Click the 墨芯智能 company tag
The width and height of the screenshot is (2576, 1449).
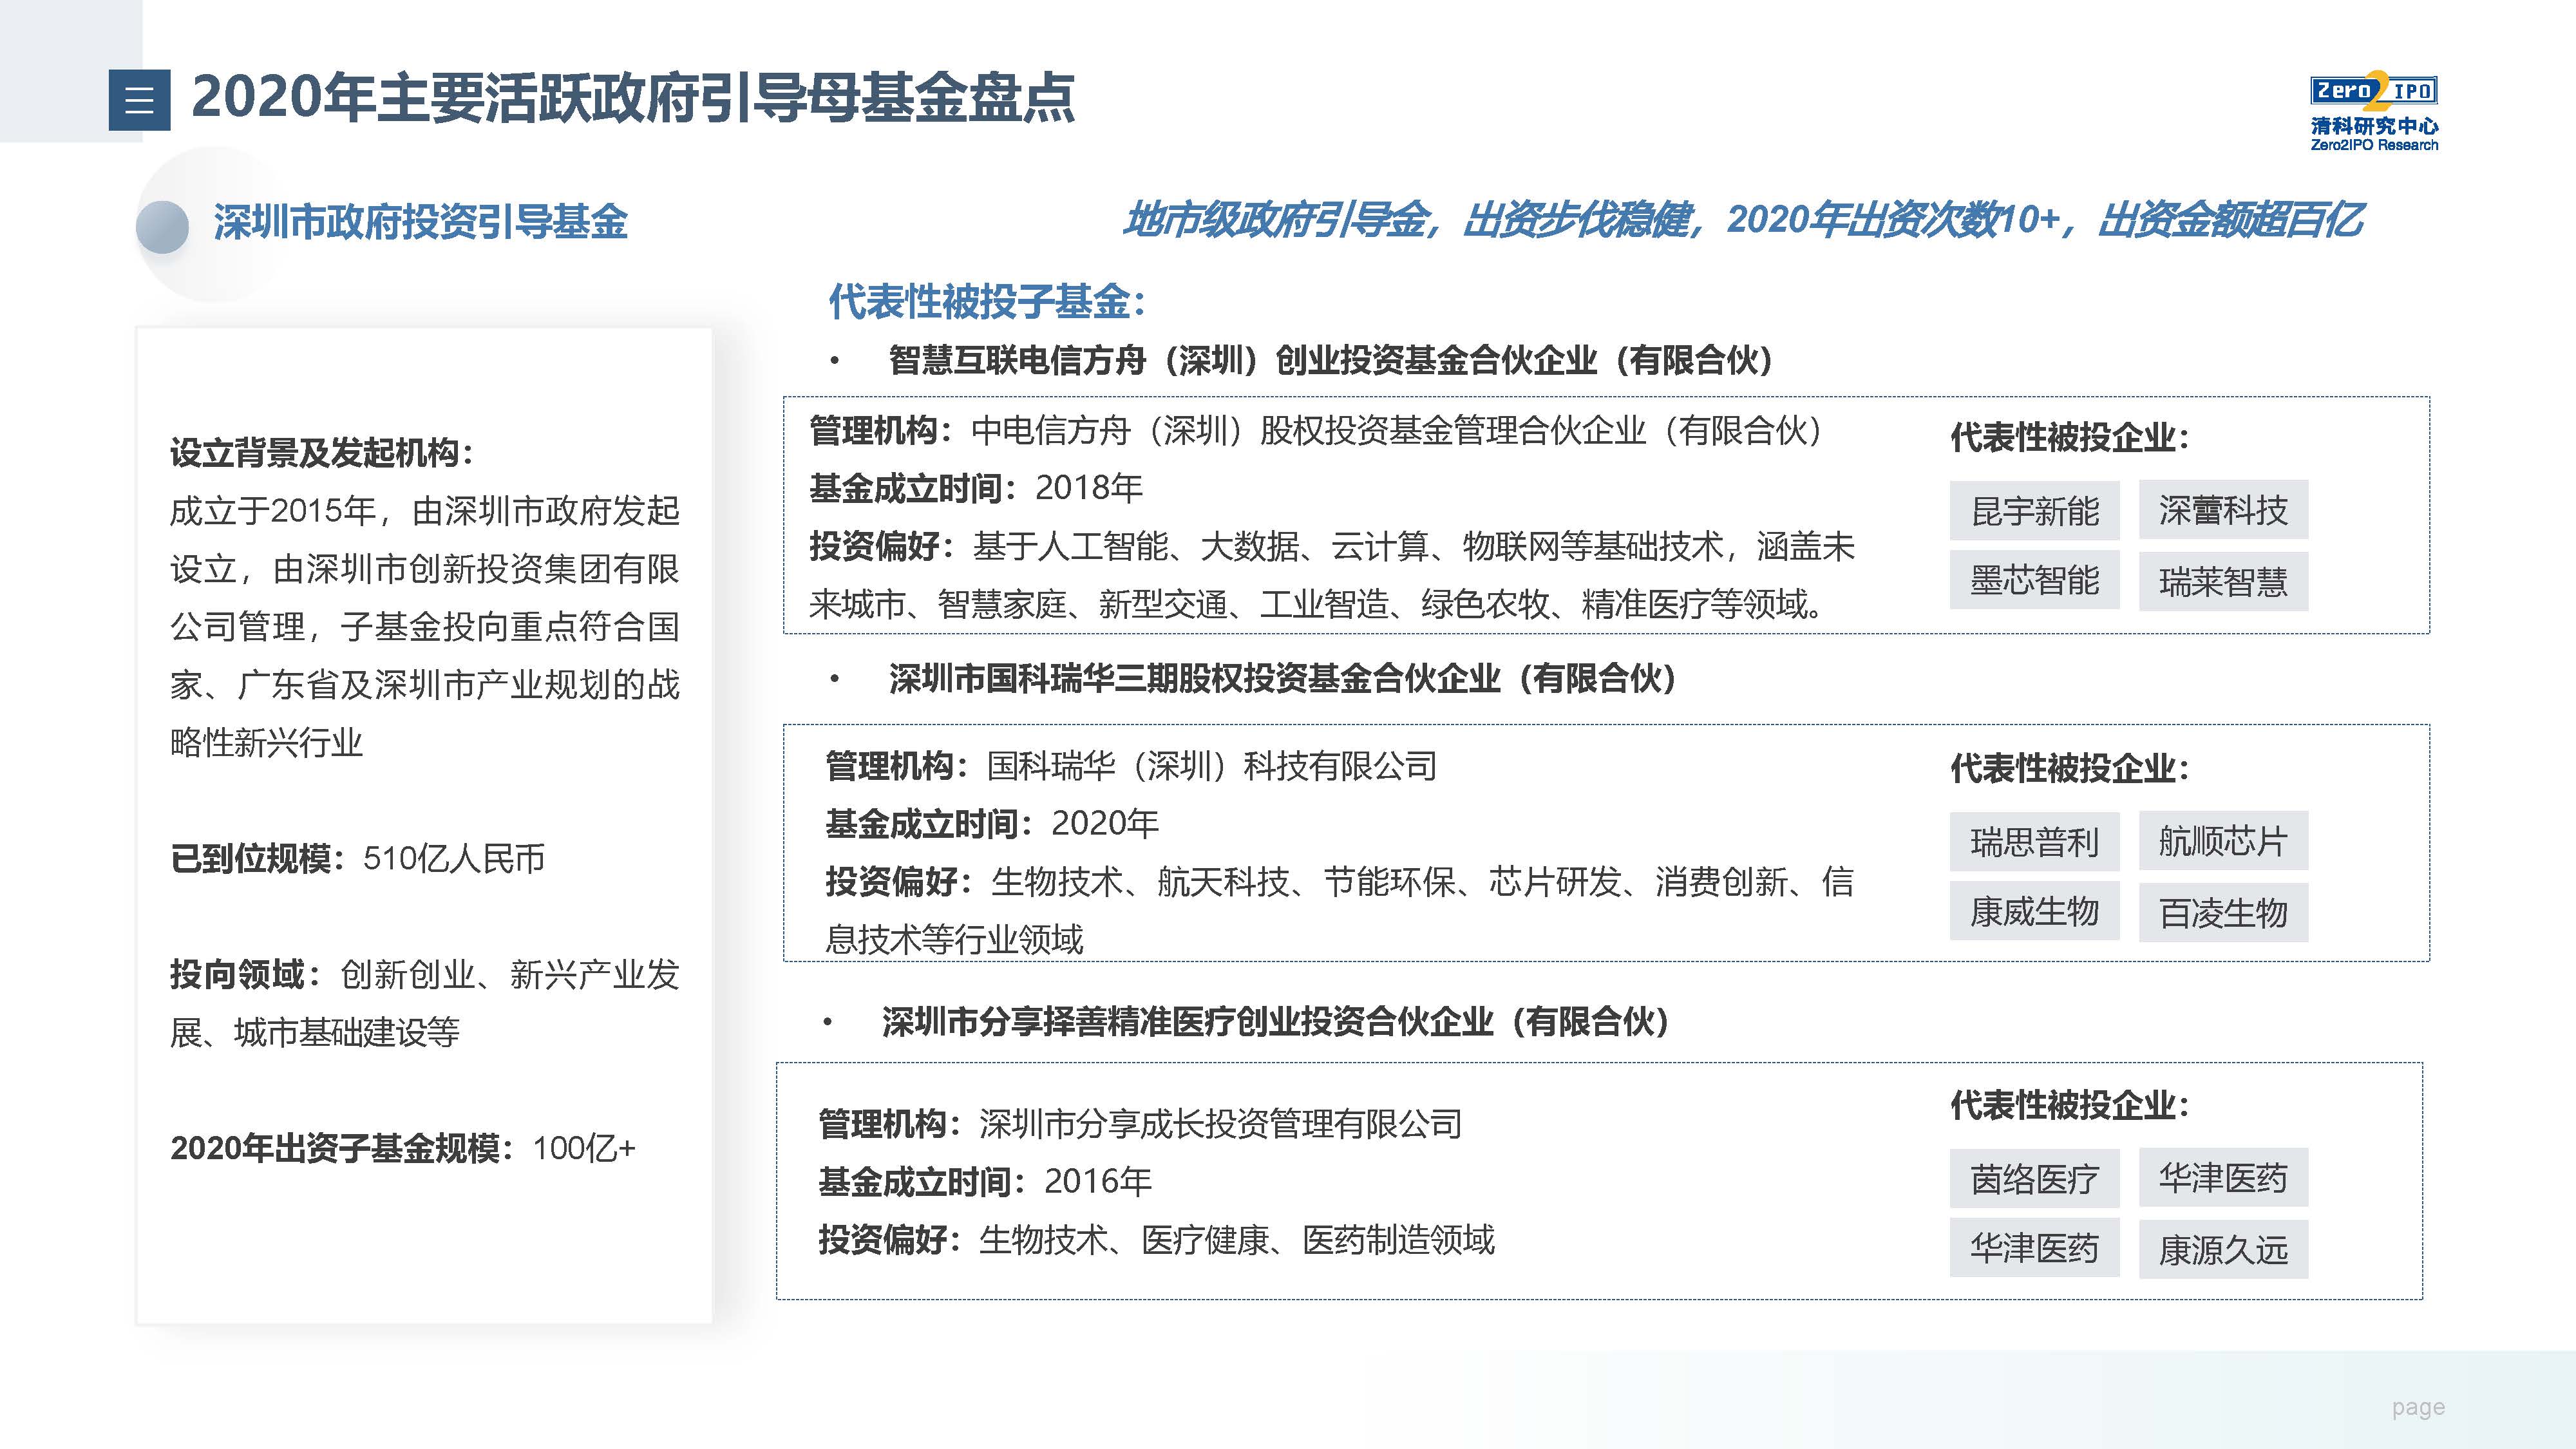click(2034, 580)
